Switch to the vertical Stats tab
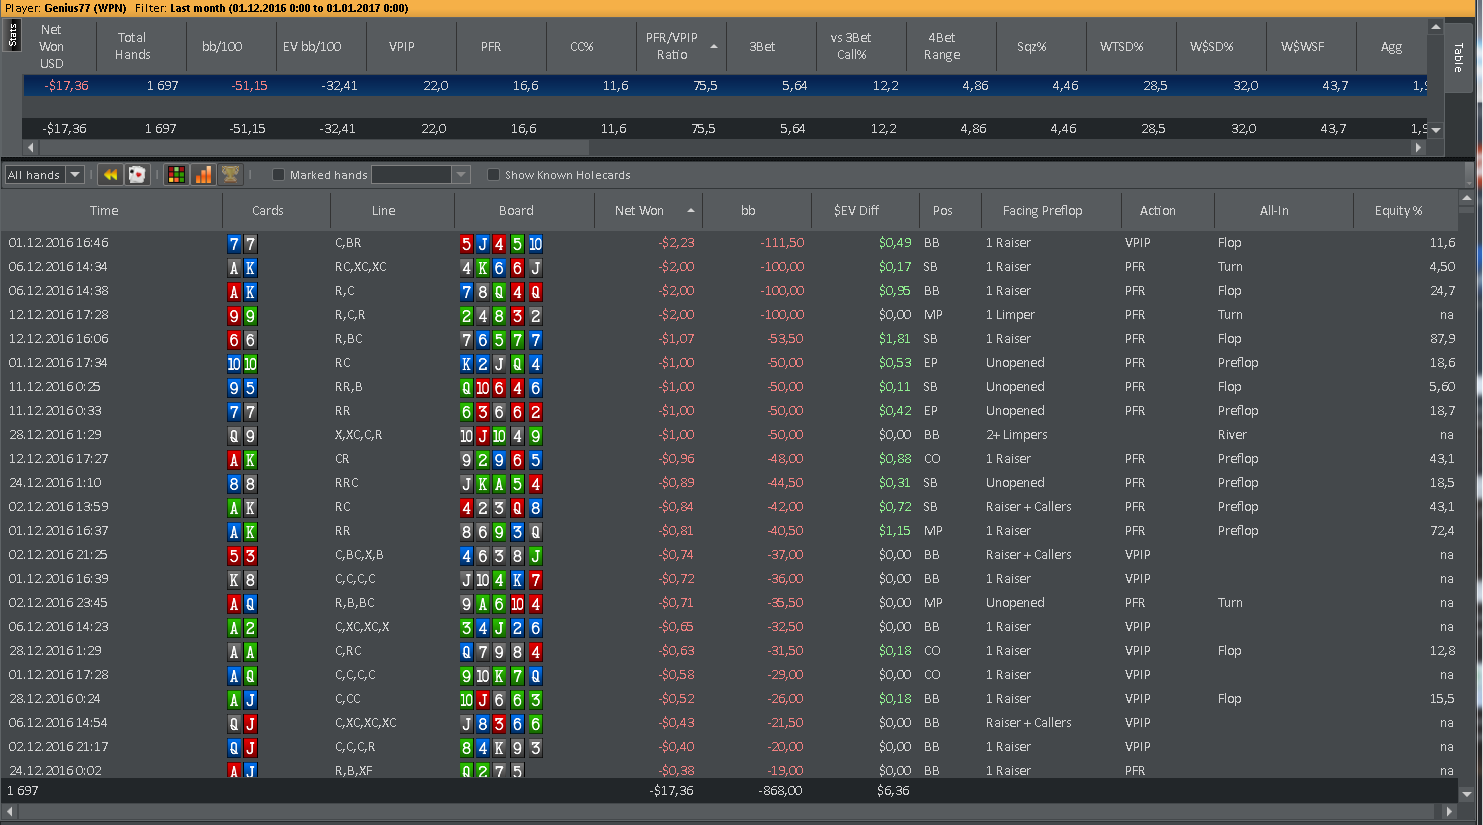1483x825 pixels. point(12,35)
